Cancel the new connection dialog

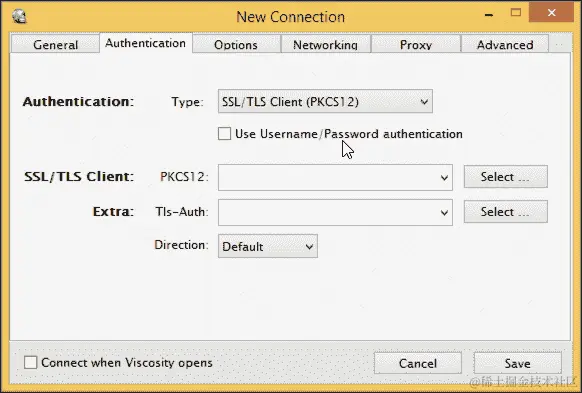[x=418, y=363]
